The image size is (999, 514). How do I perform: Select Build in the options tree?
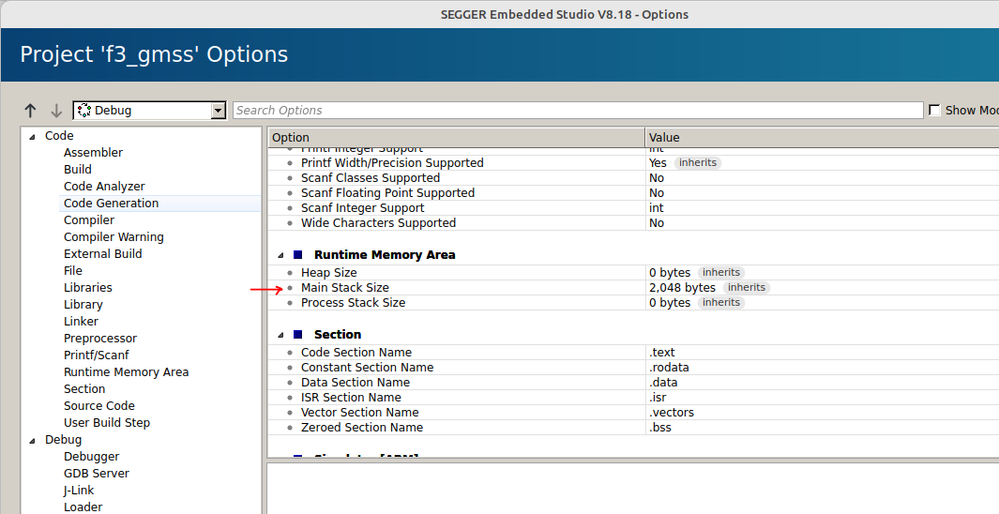(78, 169)
